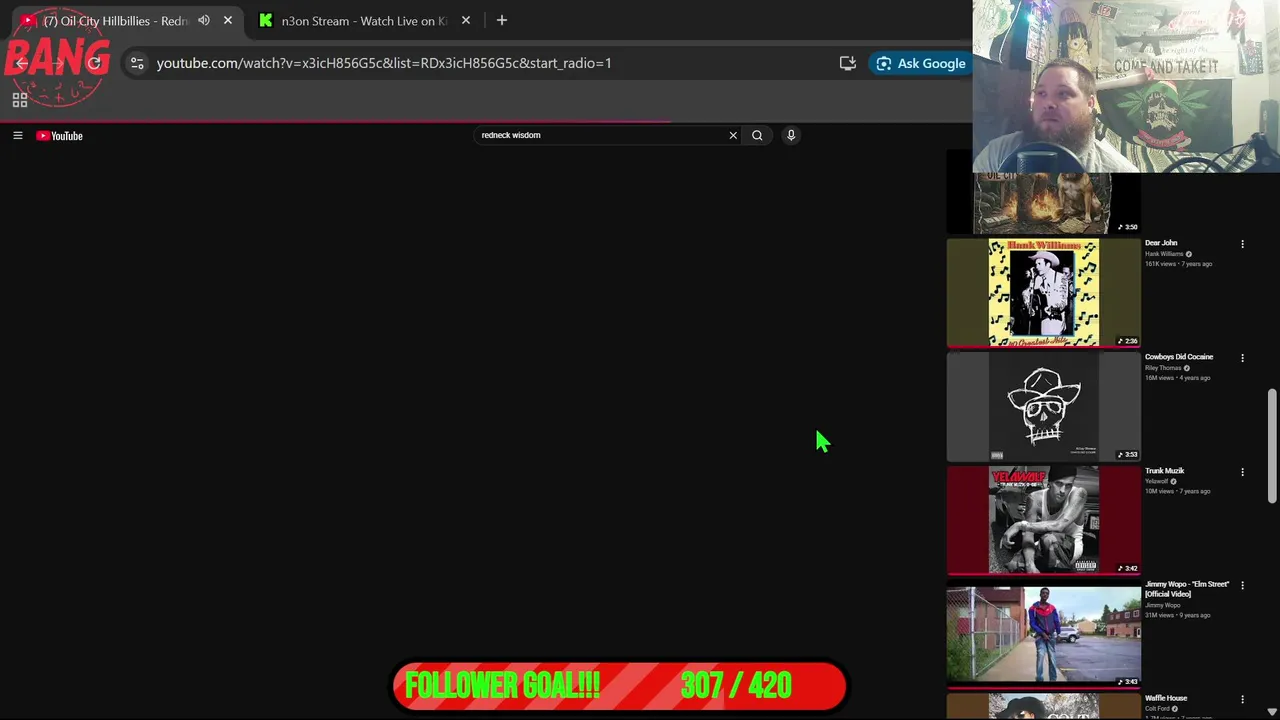Start voice search with the microphone icon
The width and height of the screenshot is (1280, 720).
click(791, 135)
